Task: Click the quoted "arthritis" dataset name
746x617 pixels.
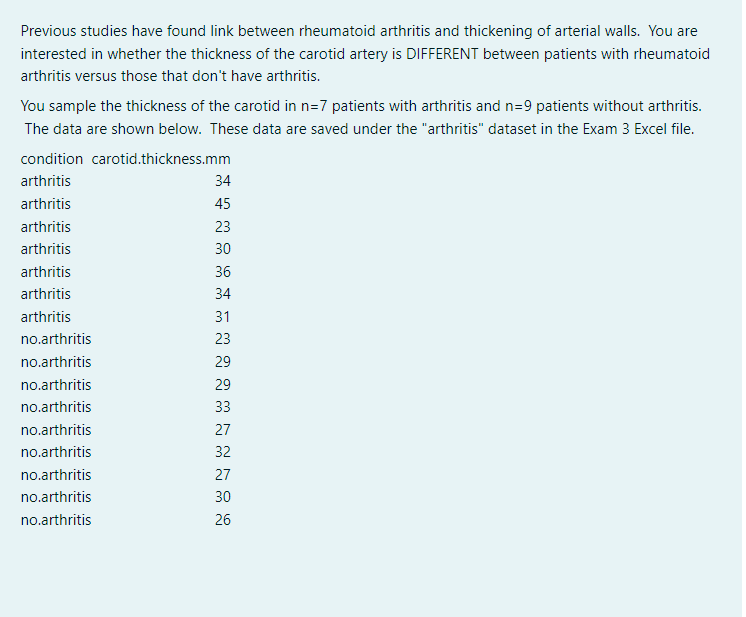Action: [452, 129]
